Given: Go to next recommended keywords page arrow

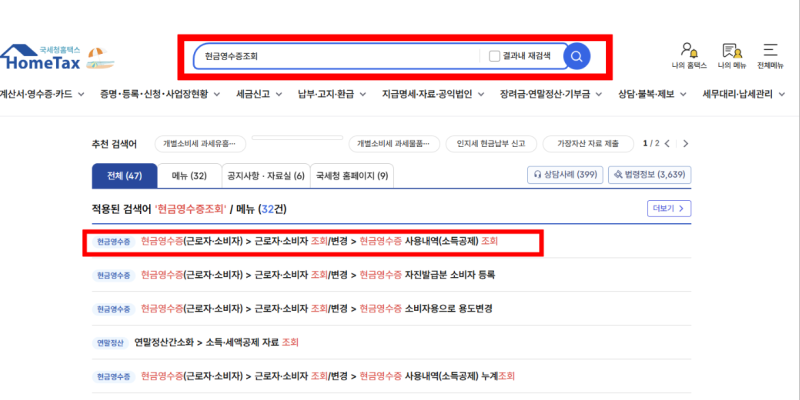Looking at the screenshot, I should click(x=685, y=144).
